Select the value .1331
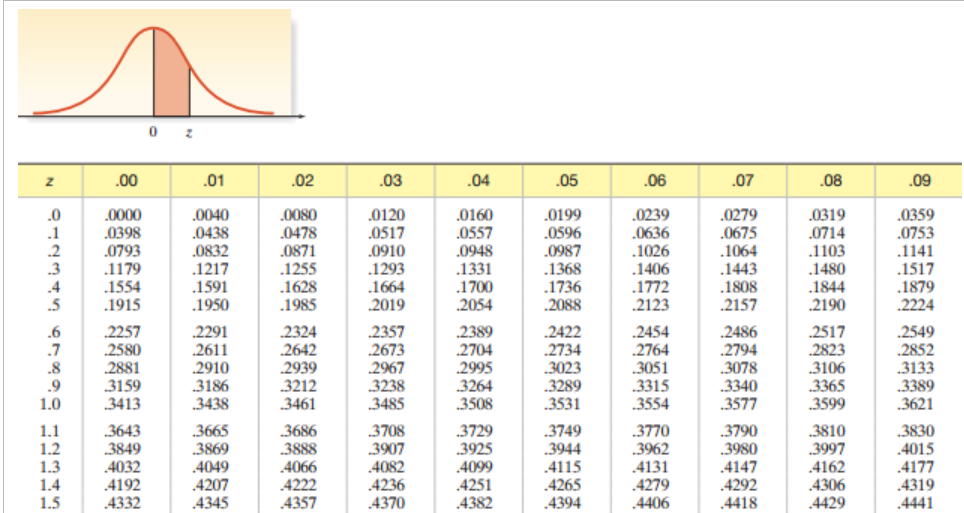964x513 pixels. pos(475,269)
